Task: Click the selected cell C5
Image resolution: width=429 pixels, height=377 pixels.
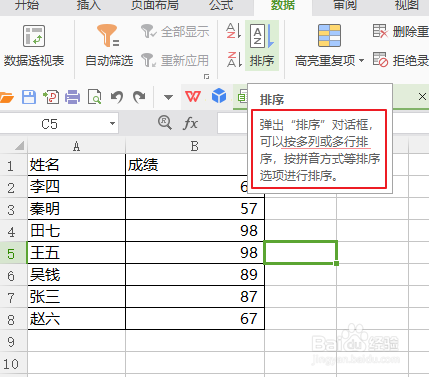Action: click(301, 253)
